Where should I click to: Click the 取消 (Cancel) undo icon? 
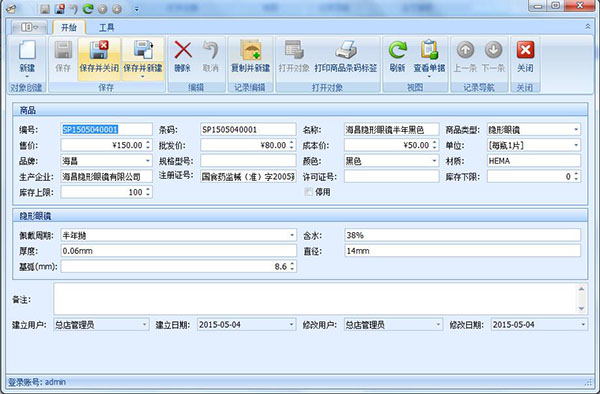[x=210, y=51]
